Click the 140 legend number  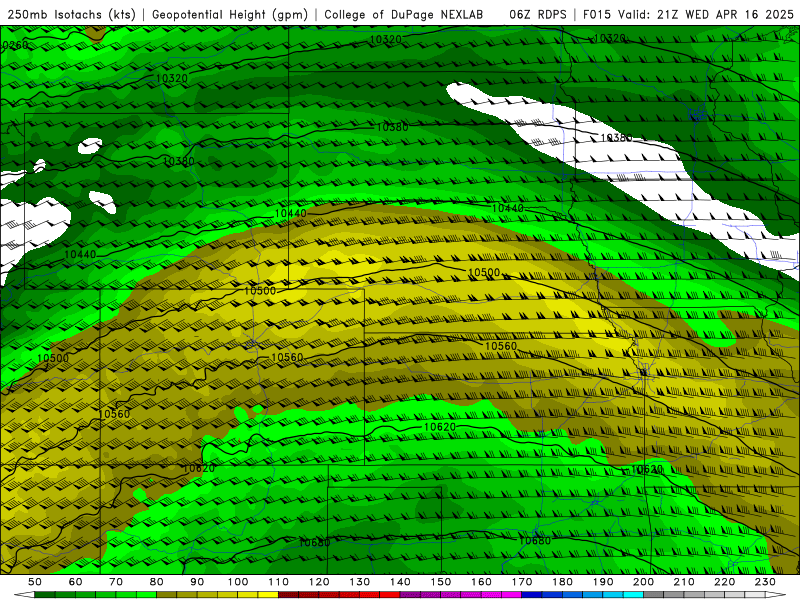click(401, 582)
